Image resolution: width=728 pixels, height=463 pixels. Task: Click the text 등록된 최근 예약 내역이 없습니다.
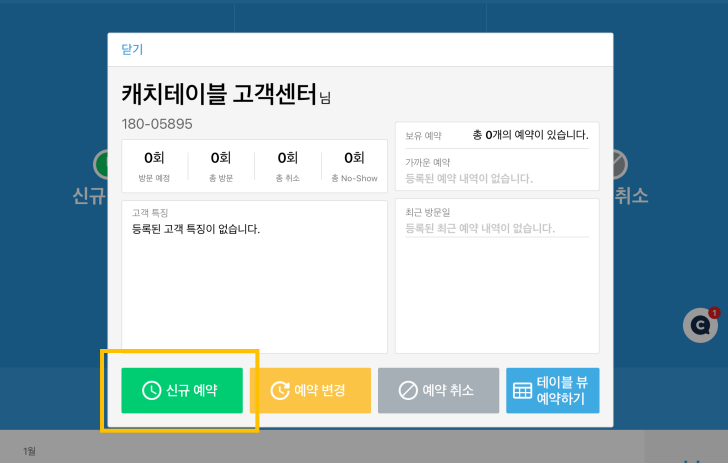(480, 228)
